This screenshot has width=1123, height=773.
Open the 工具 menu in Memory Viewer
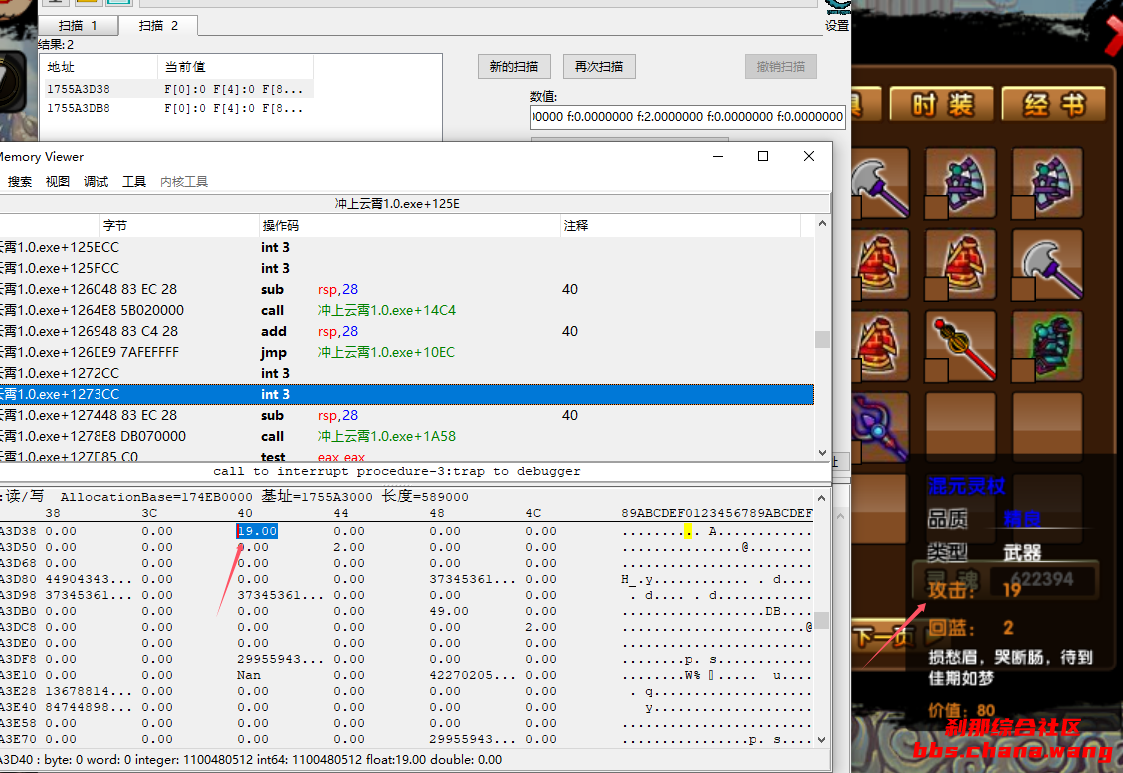tap(134, 182)
